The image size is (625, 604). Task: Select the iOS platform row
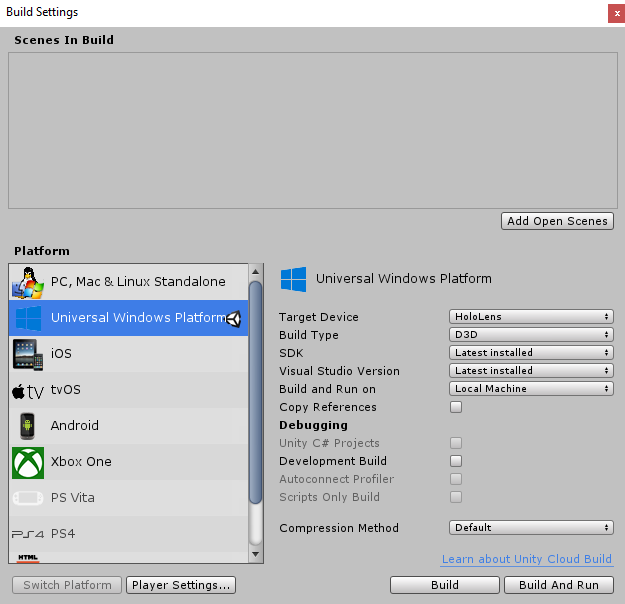tap(128, 354)
